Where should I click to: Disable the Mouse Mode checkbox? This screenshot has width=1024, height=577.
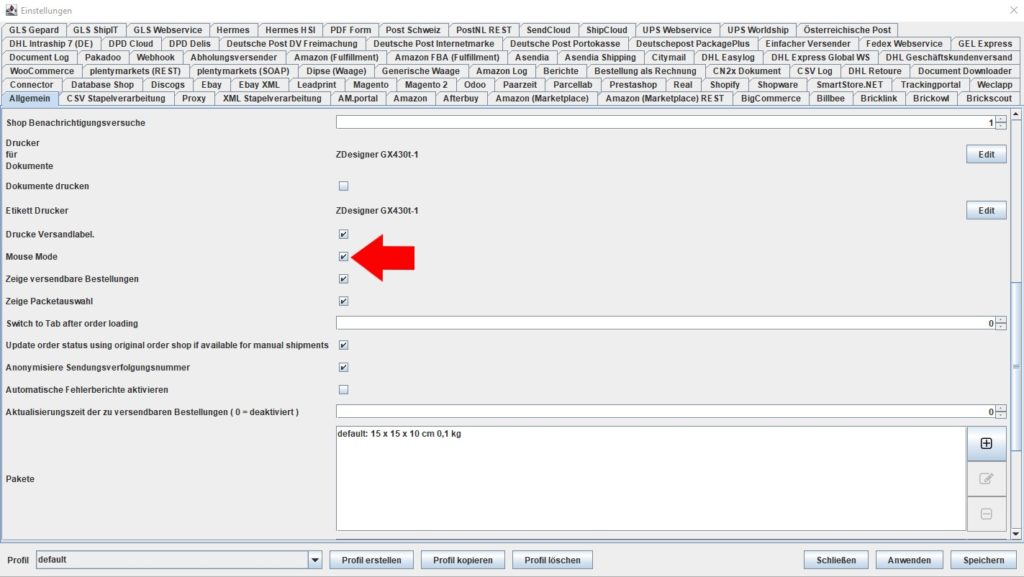pyautogui.click(x=344, y=257)
